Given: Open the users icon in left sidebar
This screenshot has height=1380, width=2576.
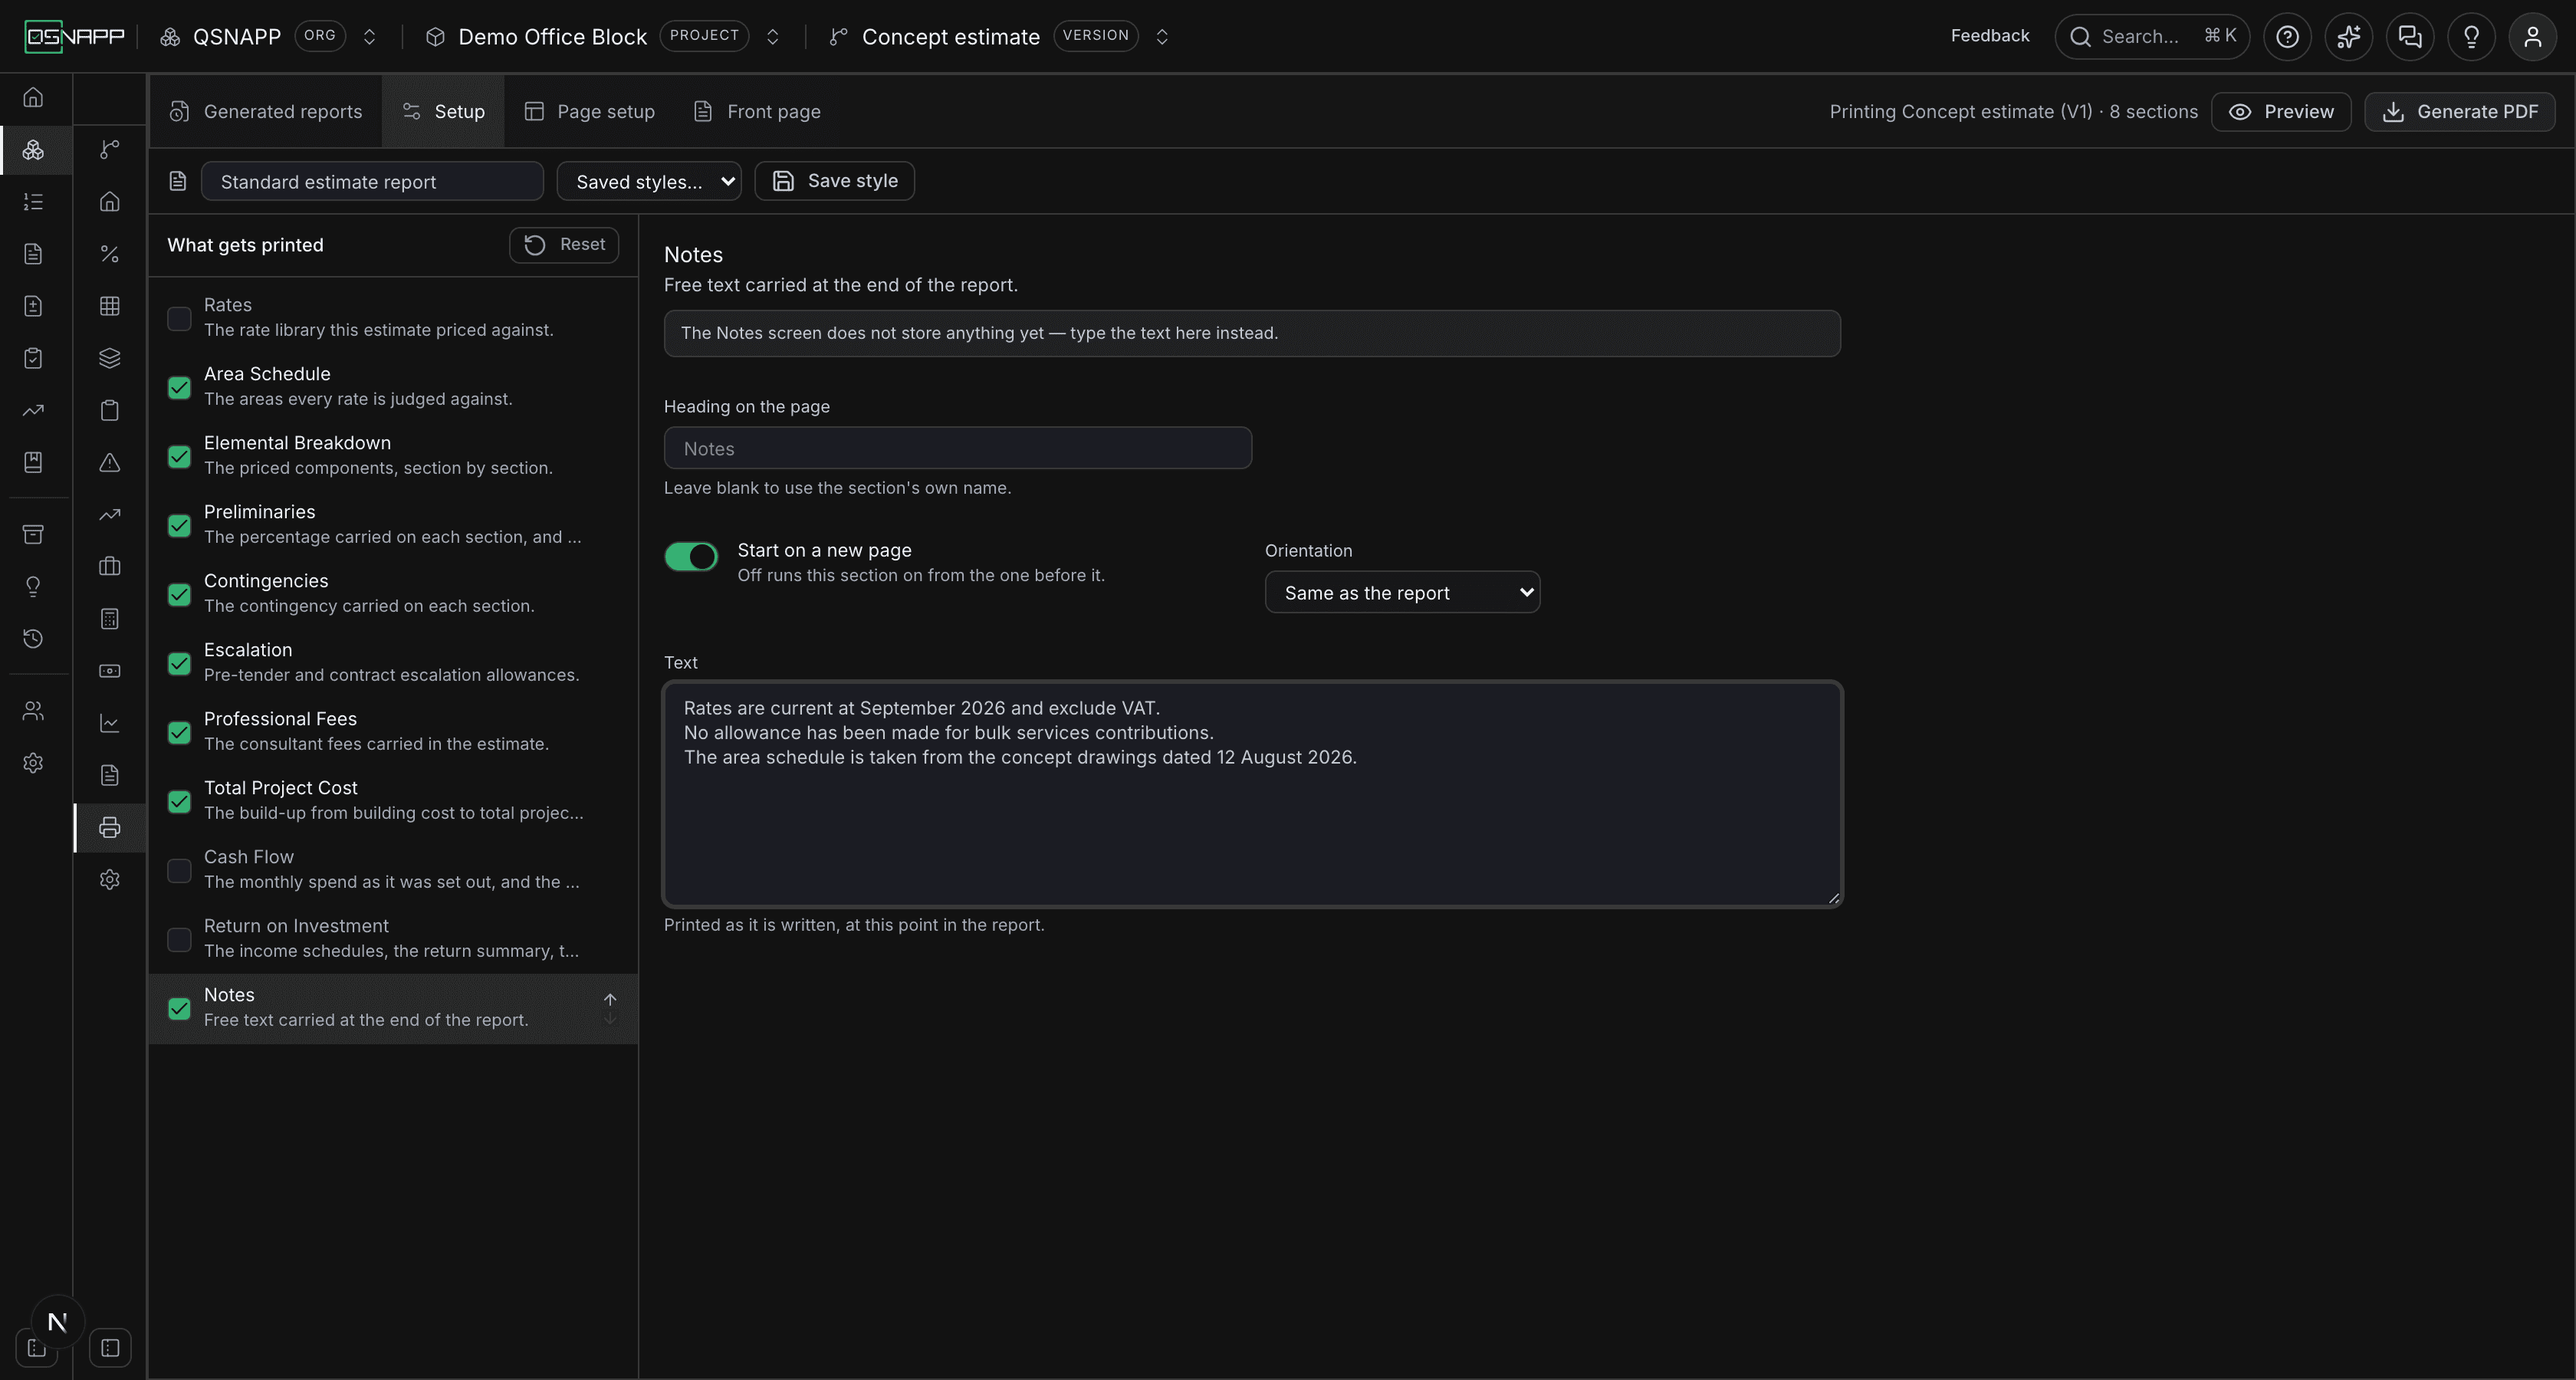Looking at the screenshot, I should (33, 711).
